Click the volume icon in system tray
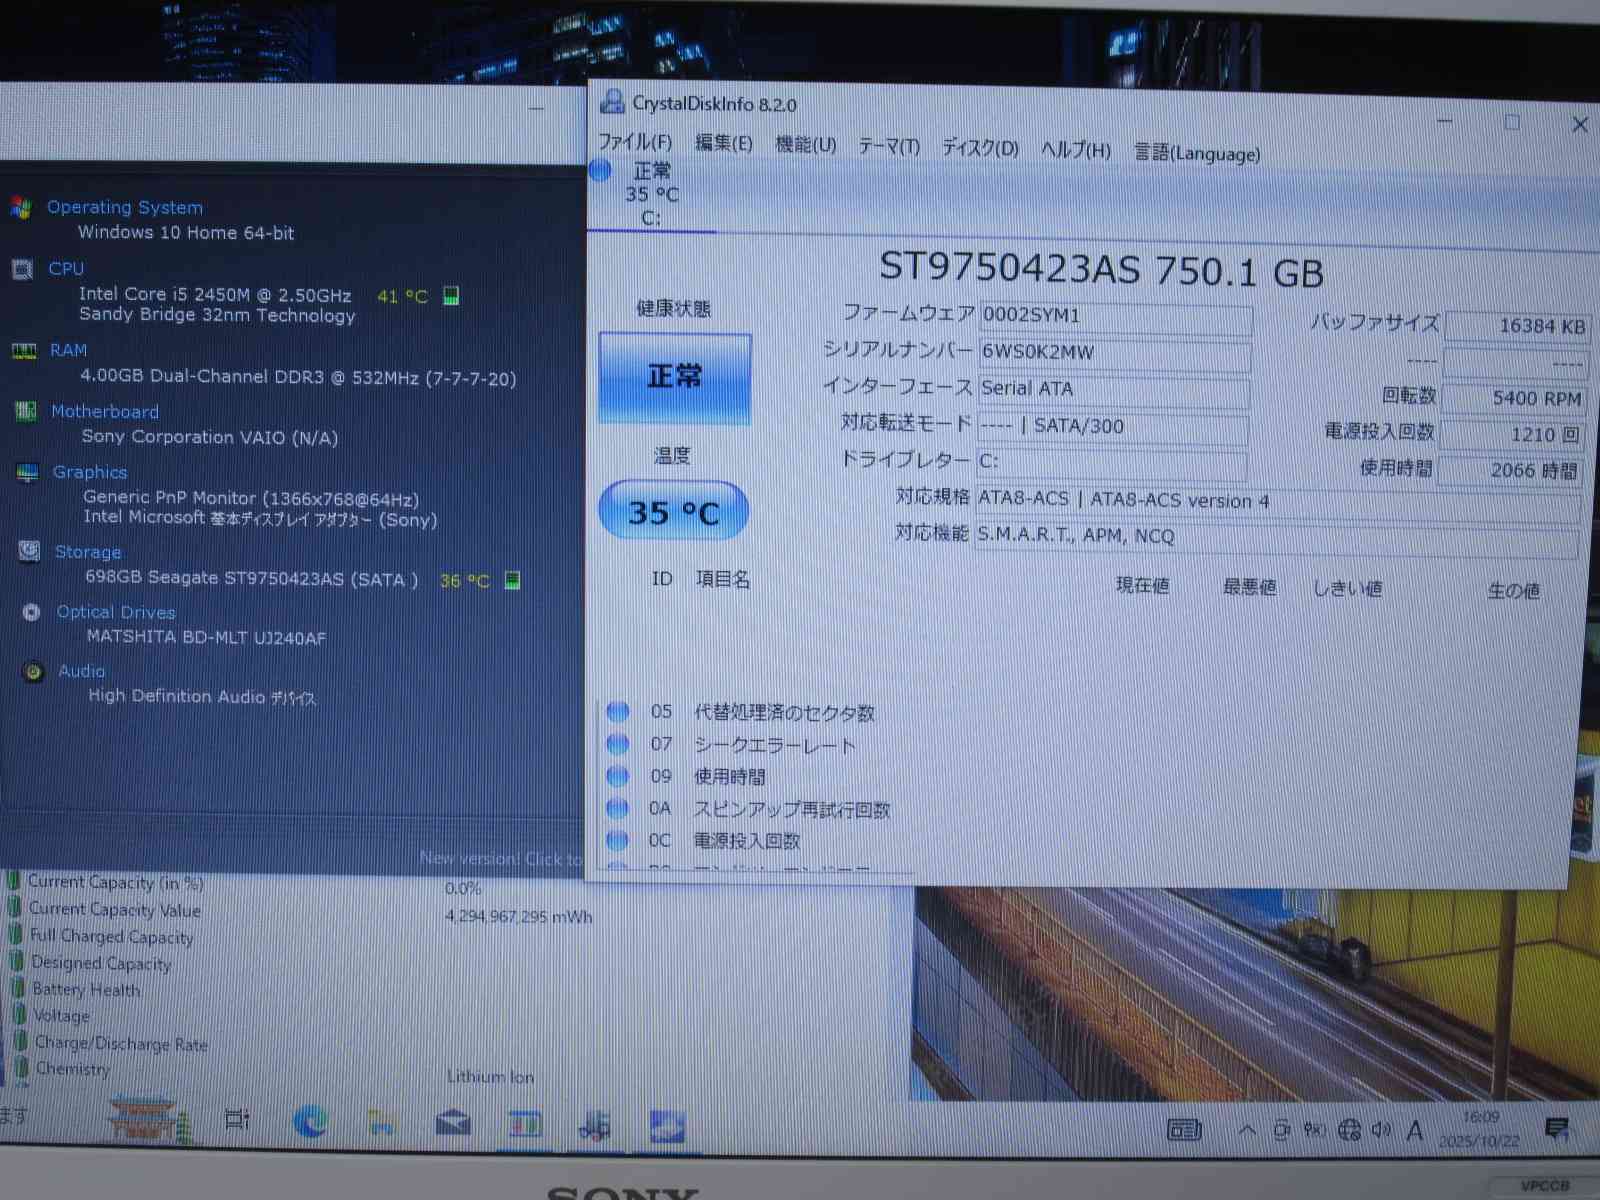Viewport: 1600px width, 1200px height. pyautogui.click(x=1381, y=1130)
